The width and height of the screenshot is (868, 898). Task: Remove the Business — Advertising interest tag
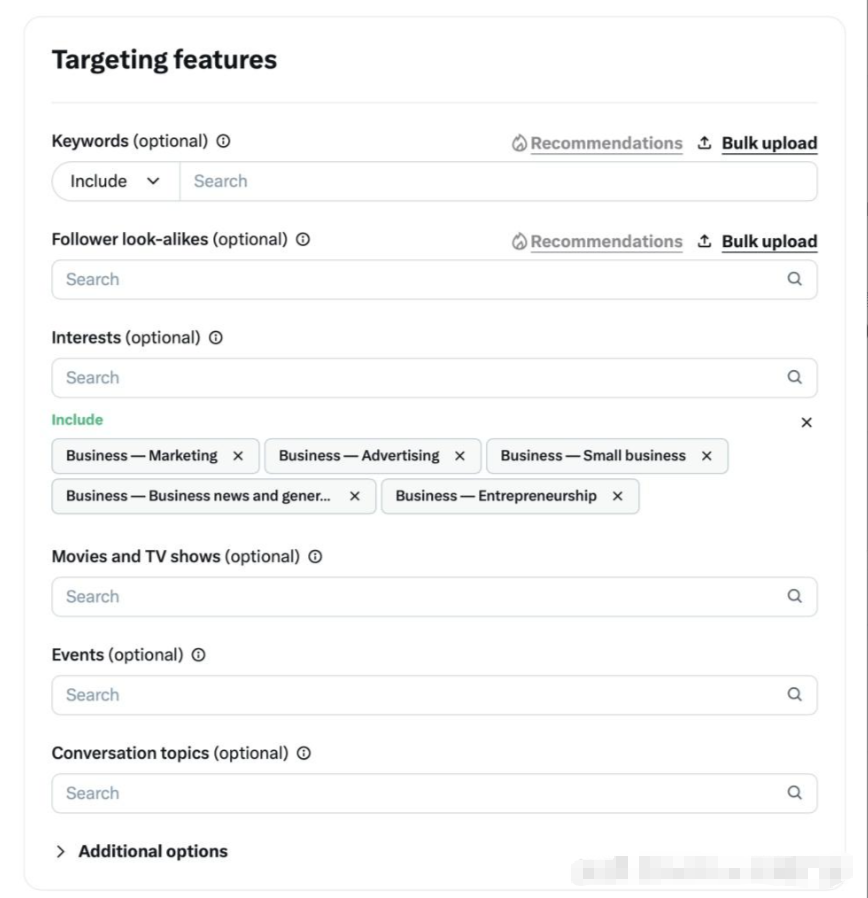click(460, 456)
